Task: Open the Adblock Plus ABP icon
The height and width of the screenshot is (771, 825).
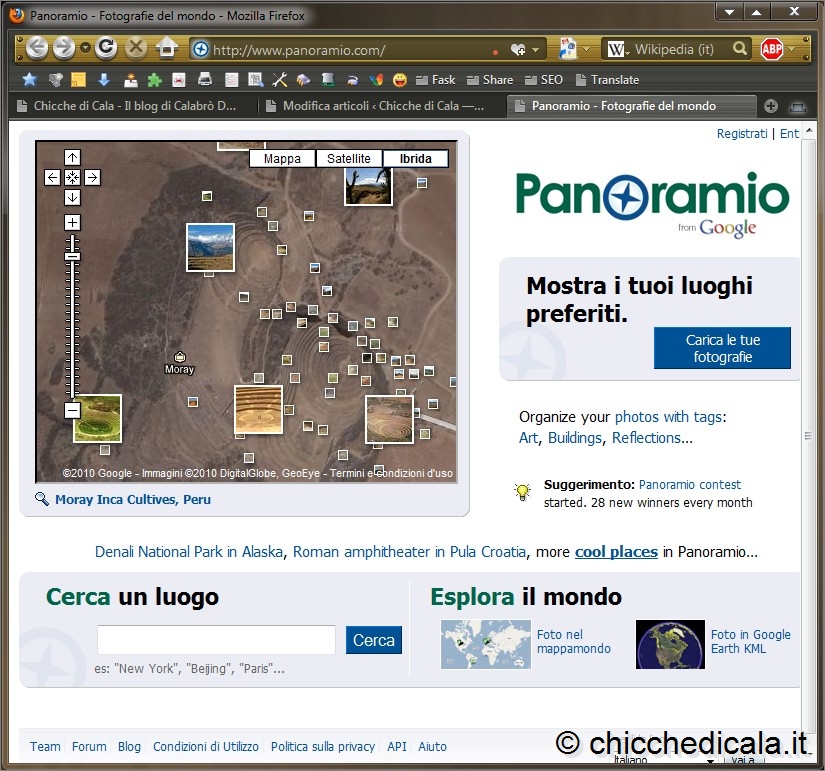Action: [771, 49]
